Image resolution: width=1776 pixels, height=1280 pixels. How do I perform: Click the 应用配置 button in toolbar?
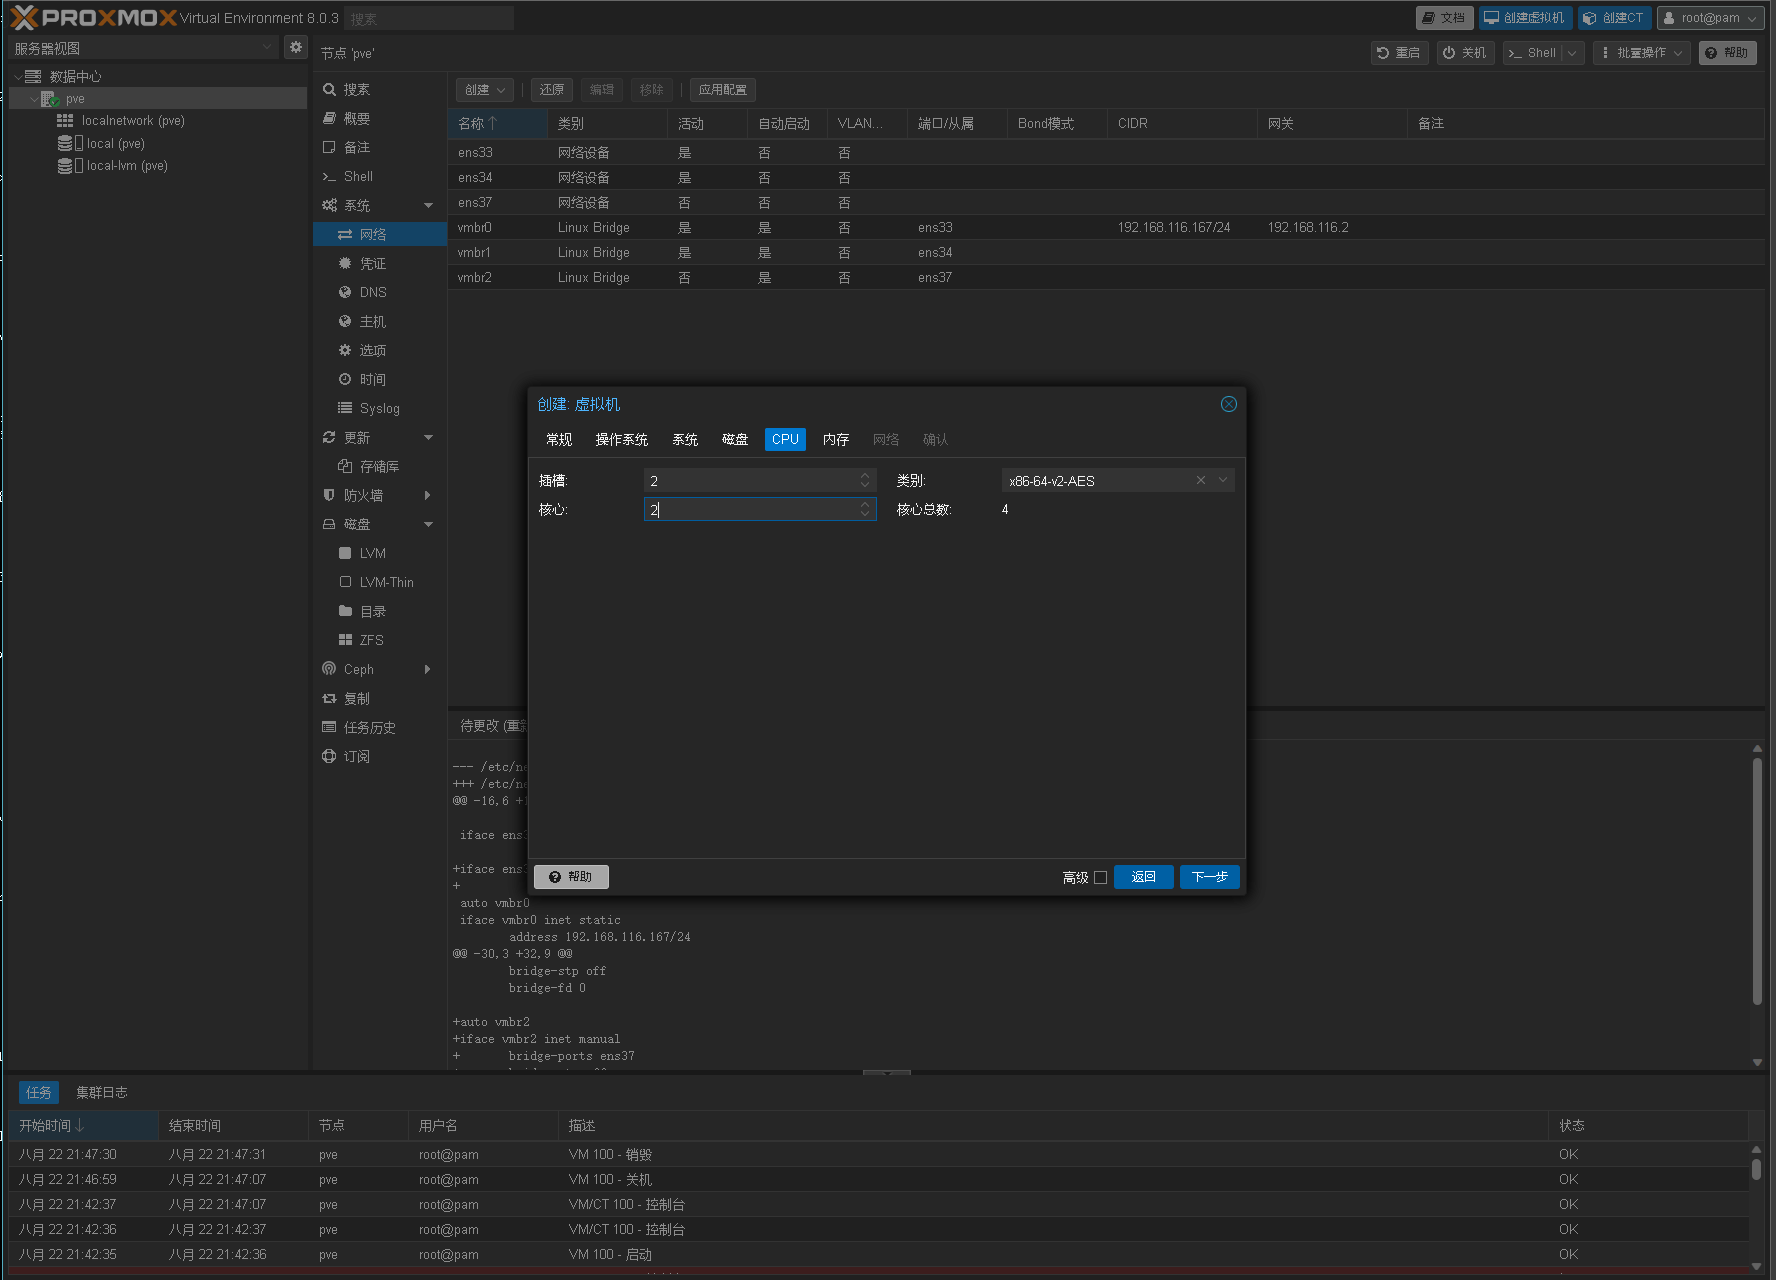(722, 90)
